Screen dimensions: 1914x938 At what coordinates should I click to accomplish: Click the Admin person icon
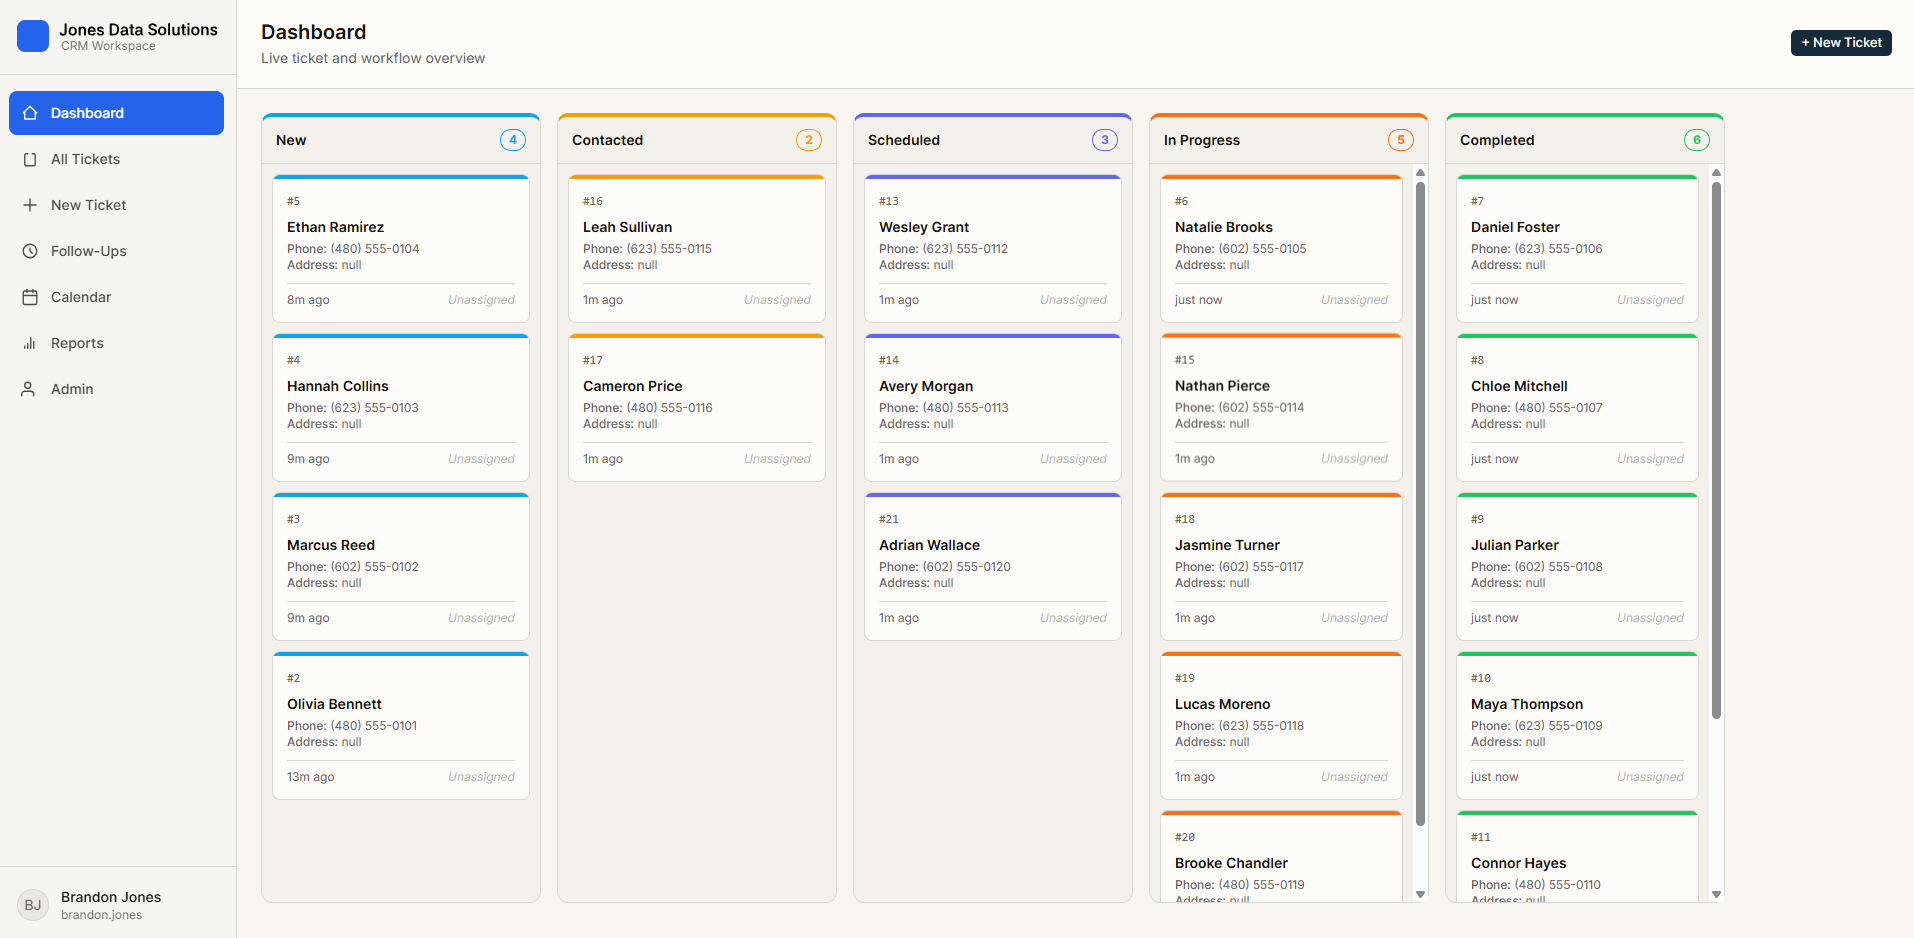pyautogui.click(x=30, y=389)
